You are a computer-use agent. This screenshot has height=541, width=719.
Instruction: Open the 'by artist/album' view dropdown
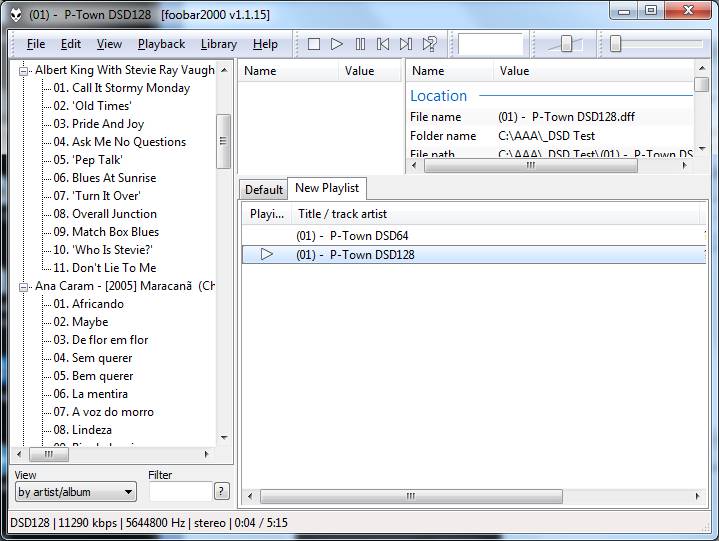(x=76, y=492)
